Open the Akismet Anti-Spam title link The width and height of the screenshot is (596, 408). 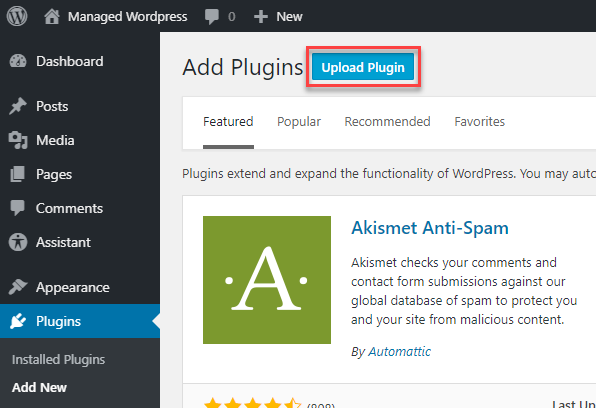[430, 228]
